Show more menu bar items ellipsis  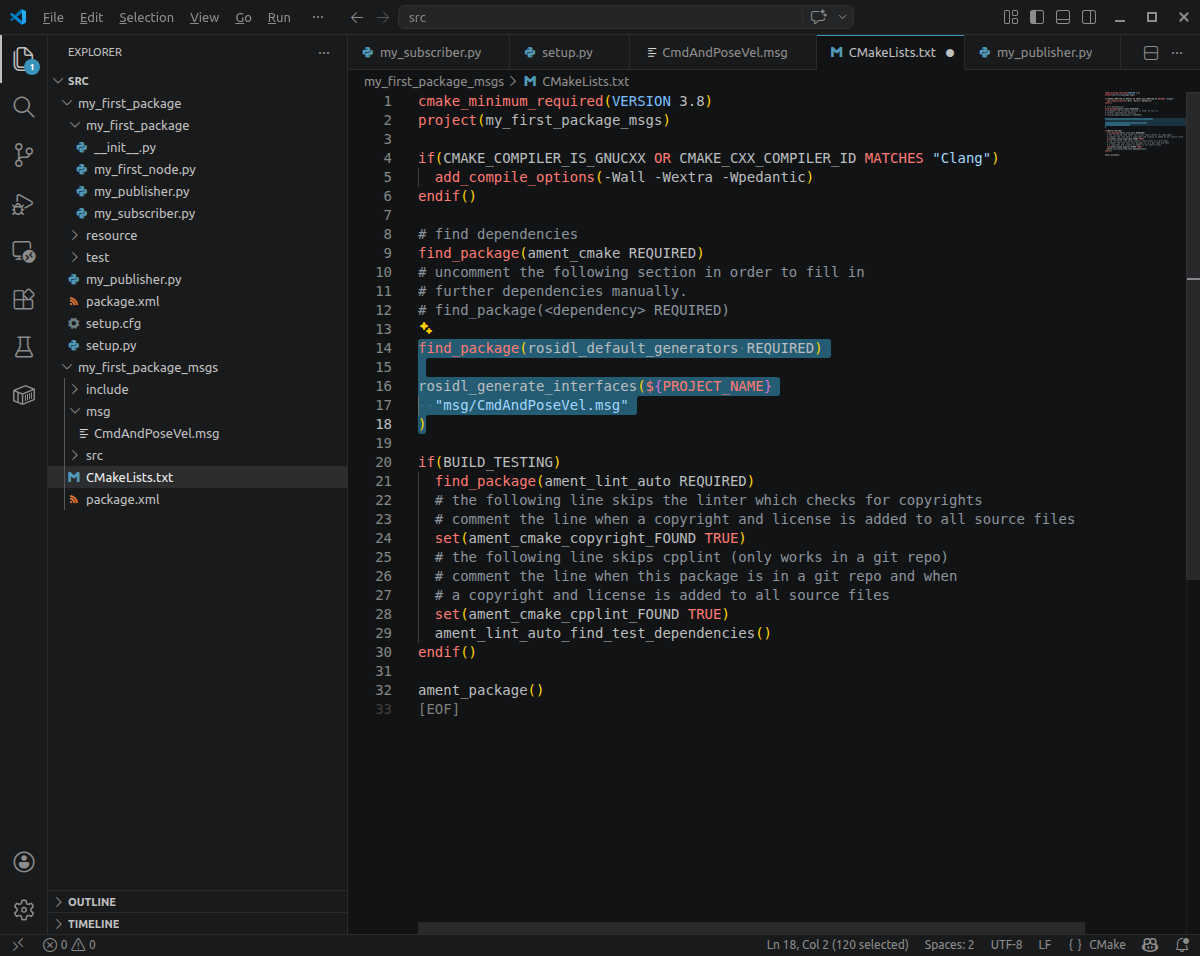tap(318, 17)
